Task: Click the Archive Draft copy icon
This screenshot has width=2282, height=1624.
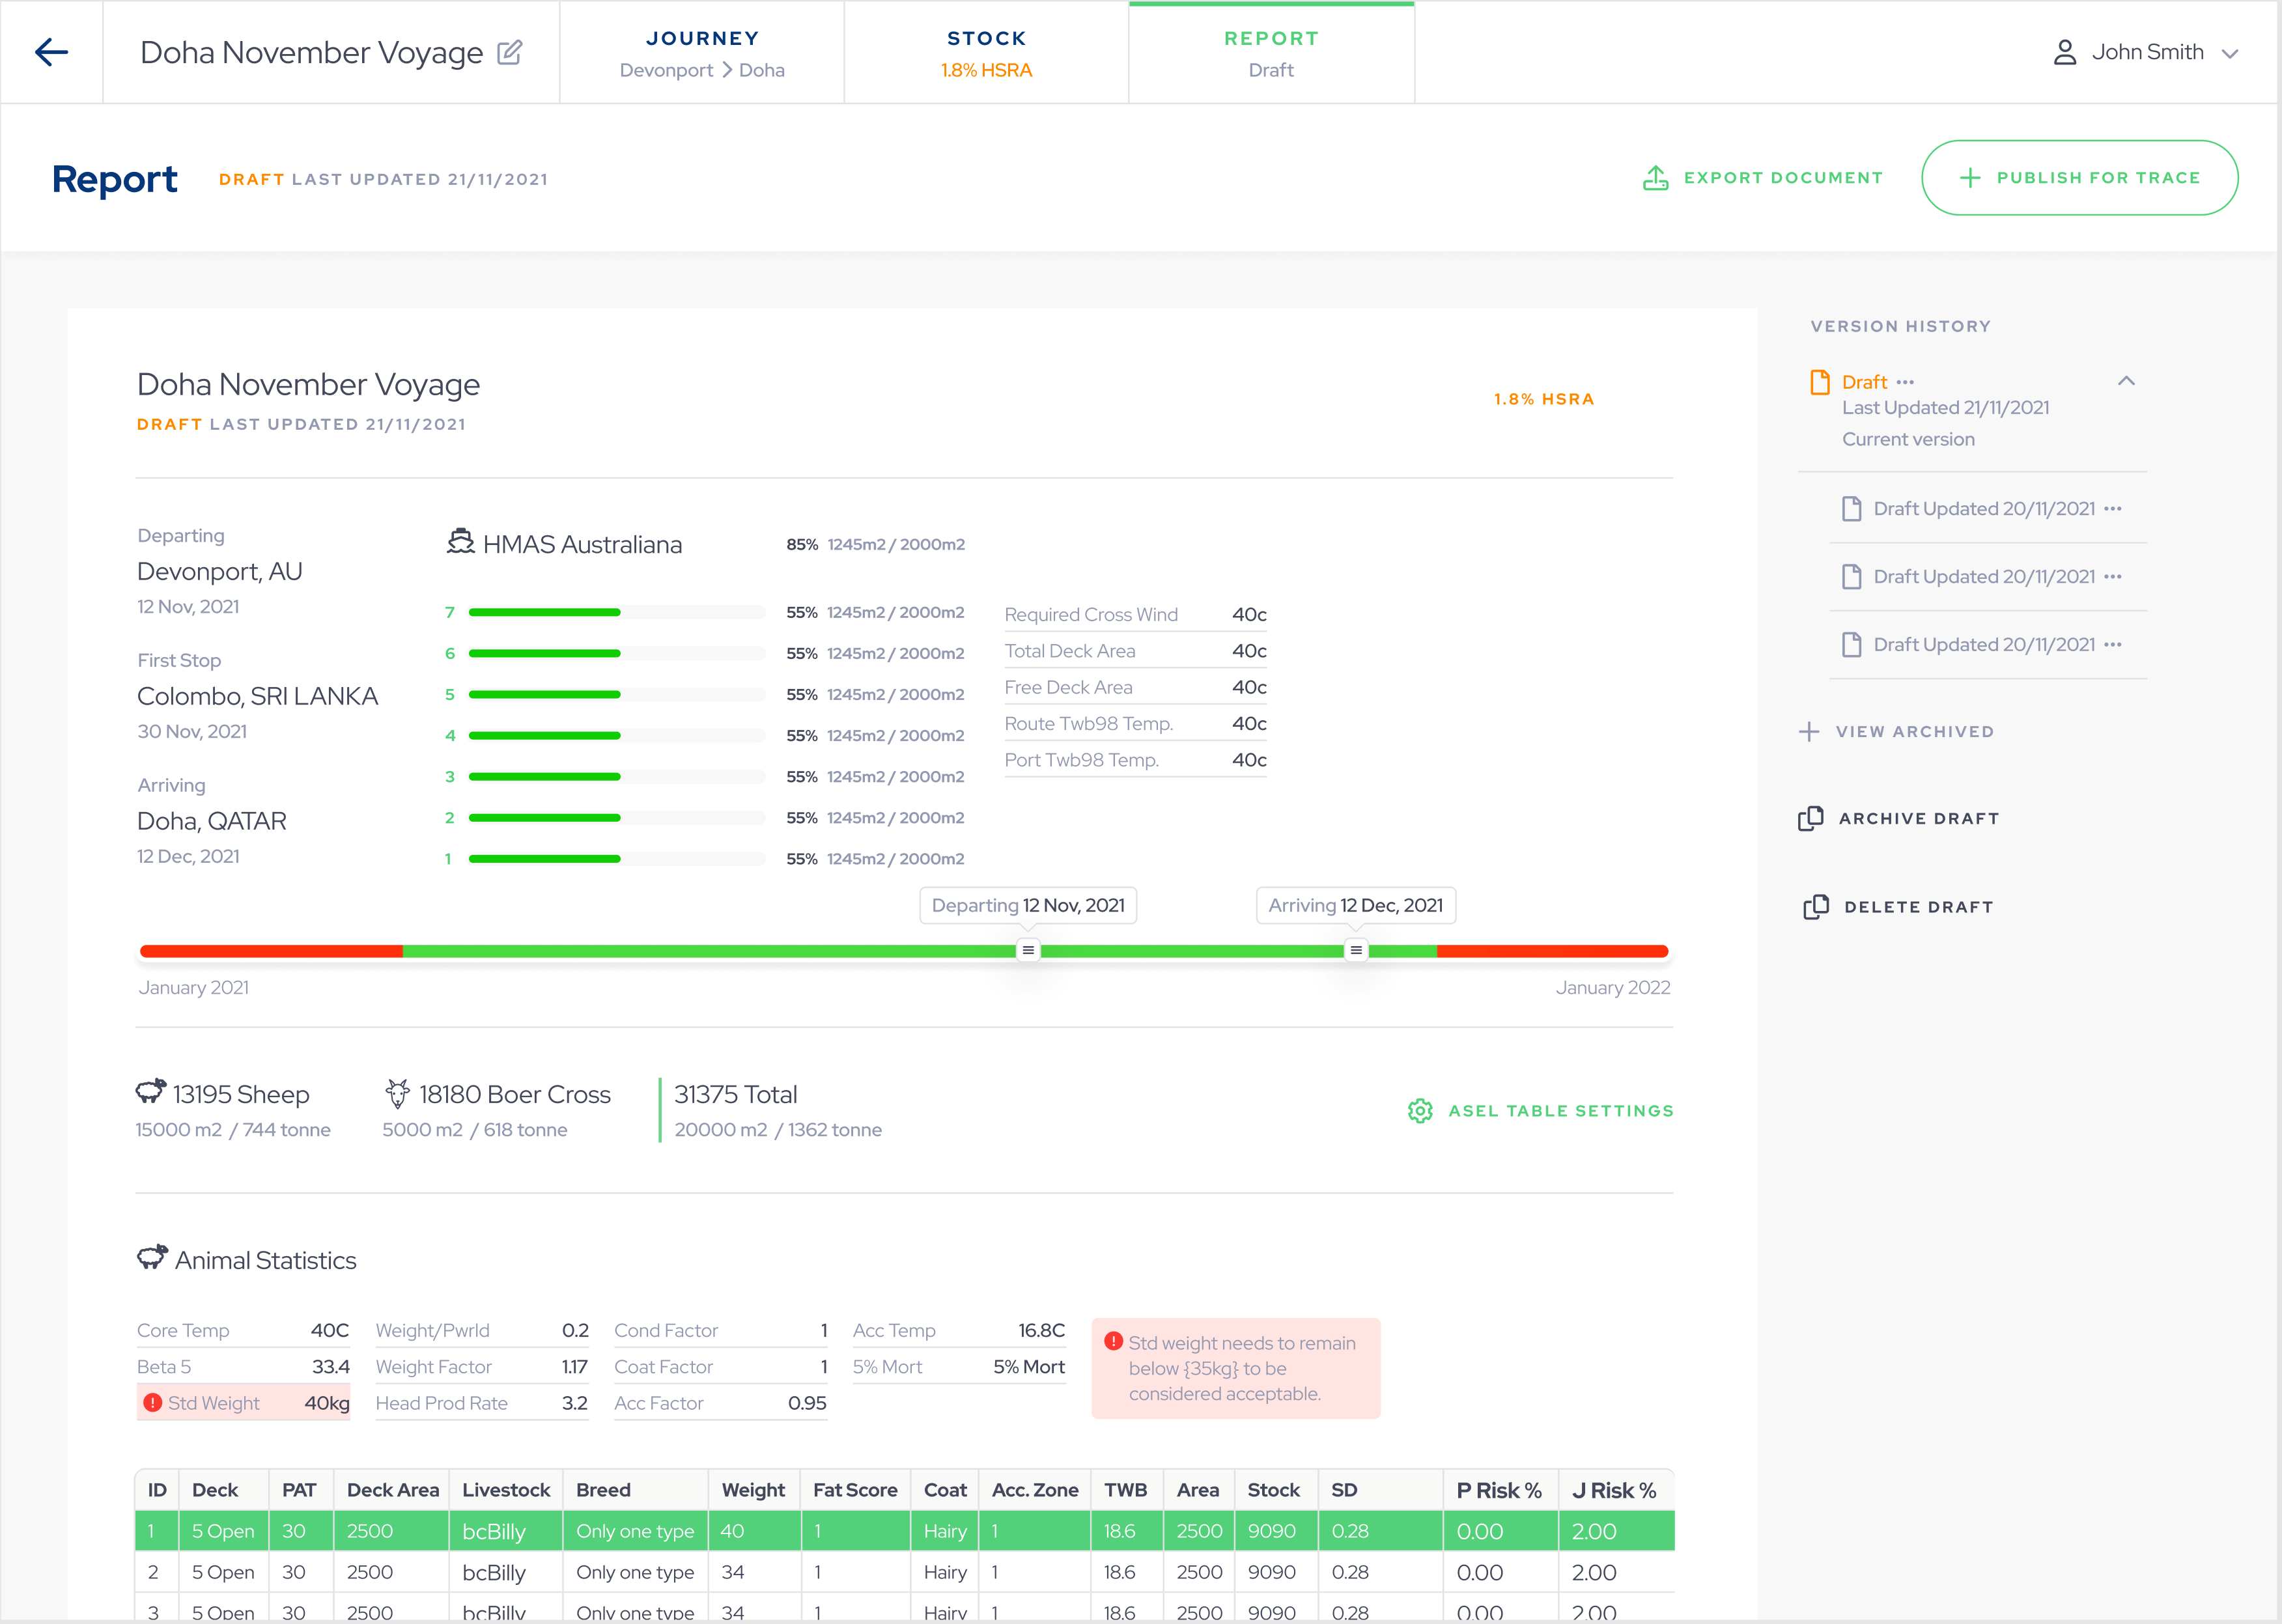Action: tap(1811, 819)
